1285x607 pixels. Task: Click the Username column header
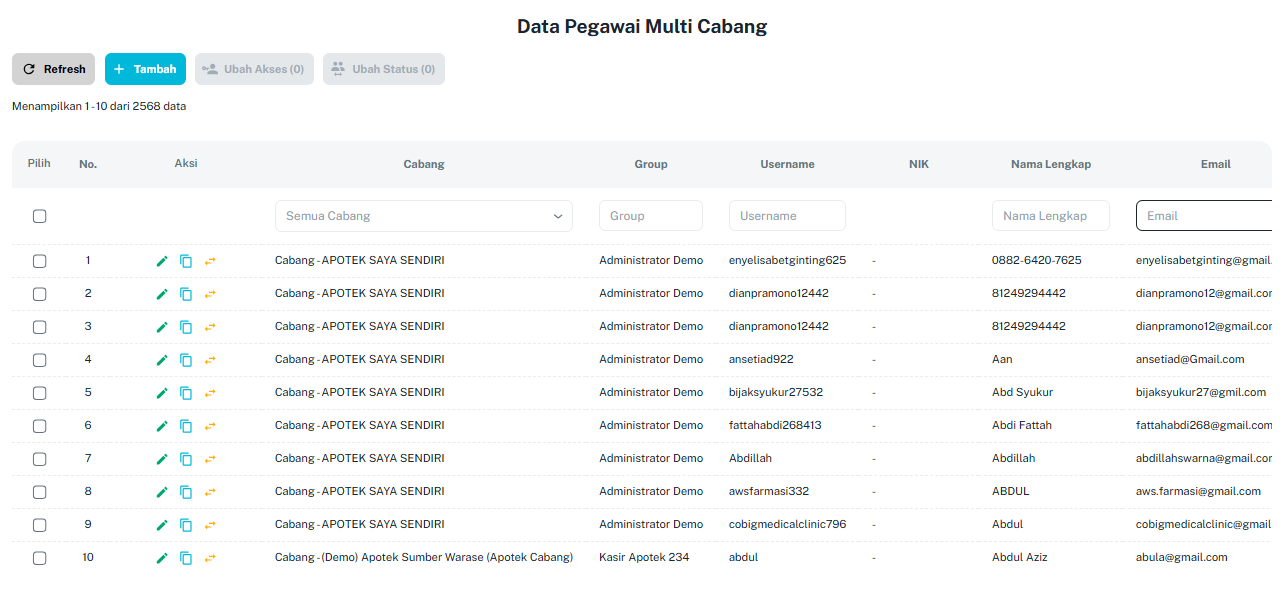click(x=787, y=164)
